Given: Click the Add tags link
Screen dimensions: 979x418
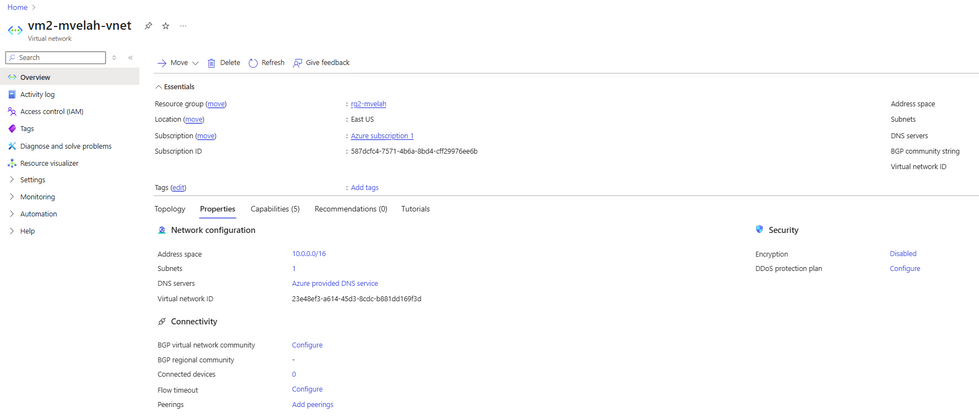Looking at the screenshot, I should (365, 187).
